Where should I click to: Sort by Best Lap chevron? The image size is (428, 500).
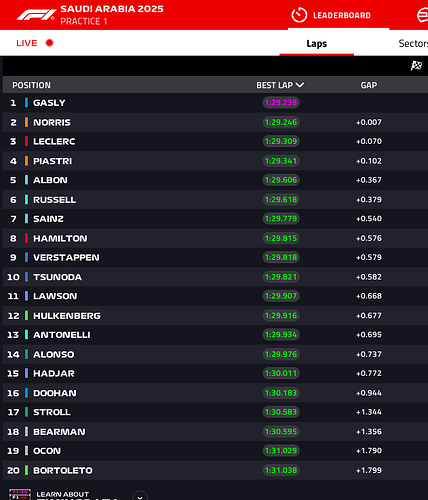point(300,85)
